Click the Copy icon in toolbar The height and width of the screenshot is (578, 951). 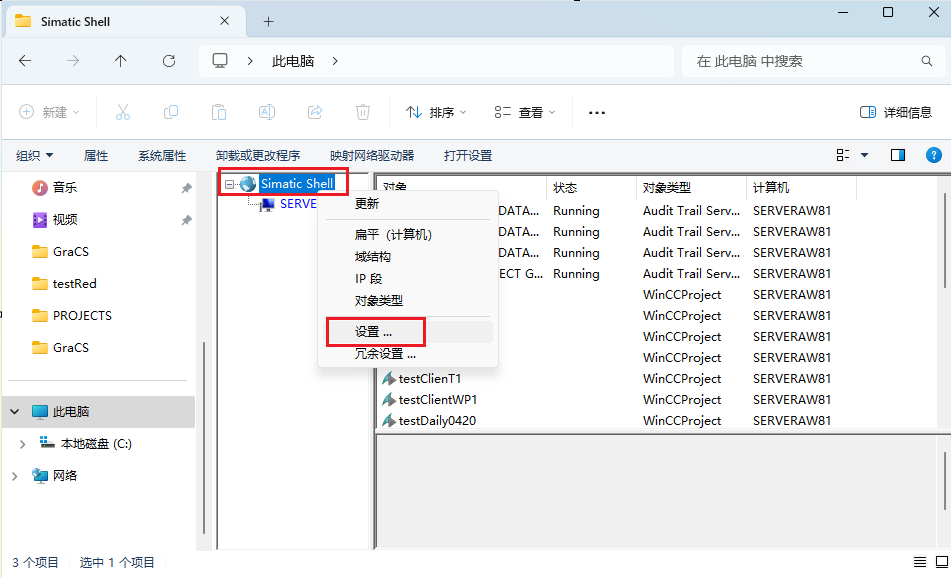coord(171,112)
